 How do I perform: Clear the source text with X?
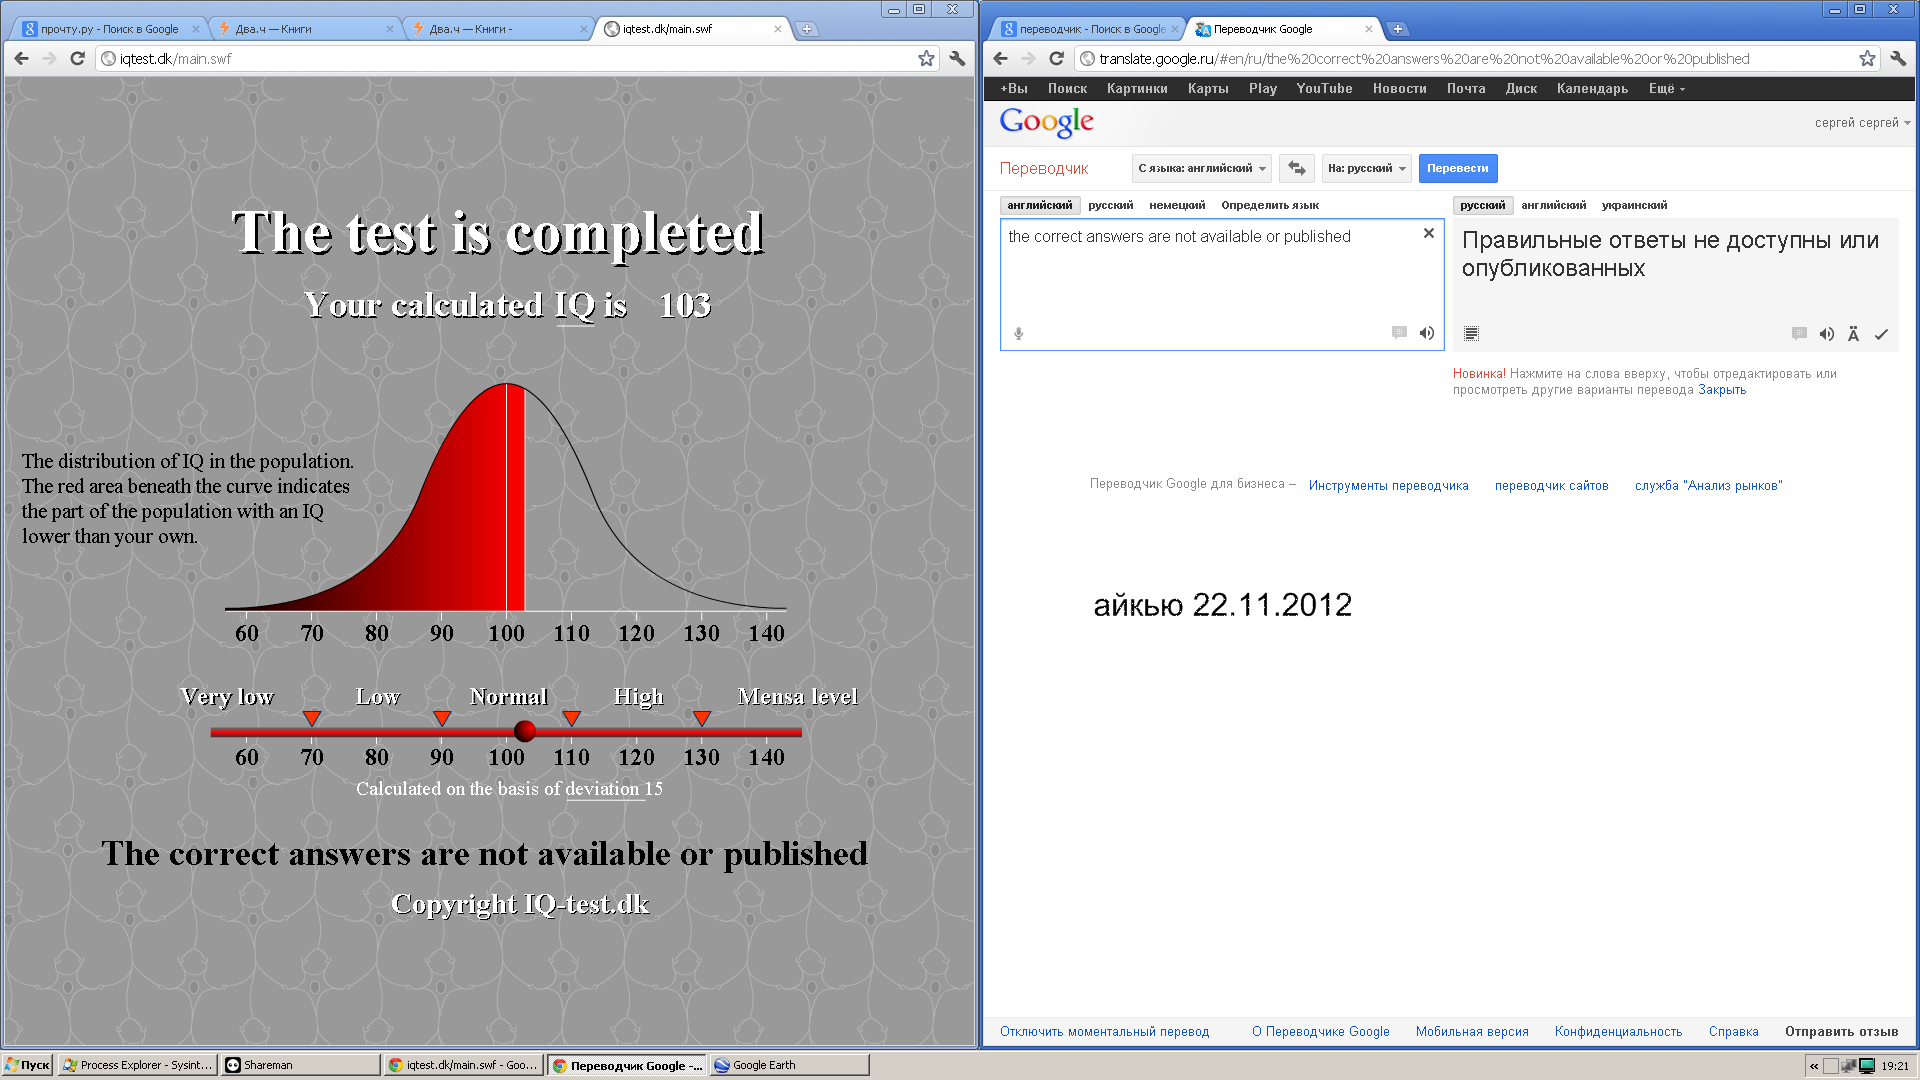tap(1429, 233)
